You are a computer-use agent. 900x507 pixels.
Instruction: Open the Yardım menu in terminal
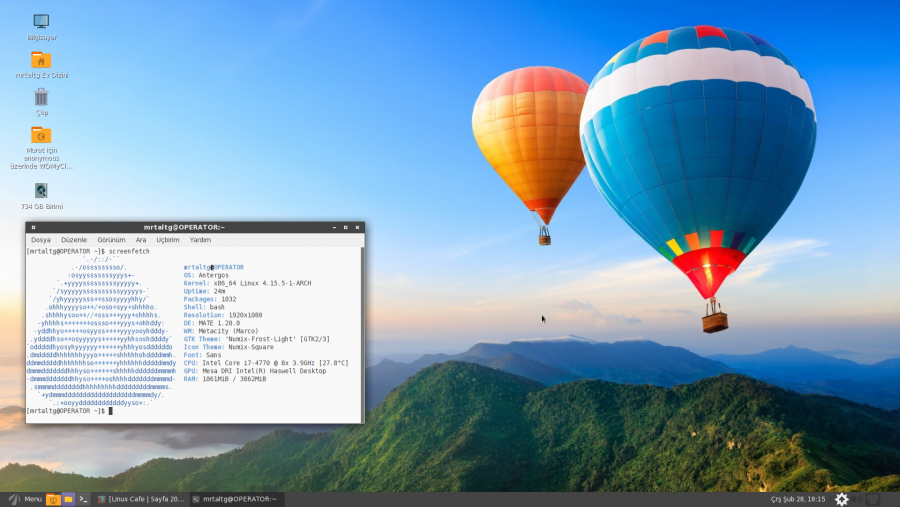coord(200,240)
